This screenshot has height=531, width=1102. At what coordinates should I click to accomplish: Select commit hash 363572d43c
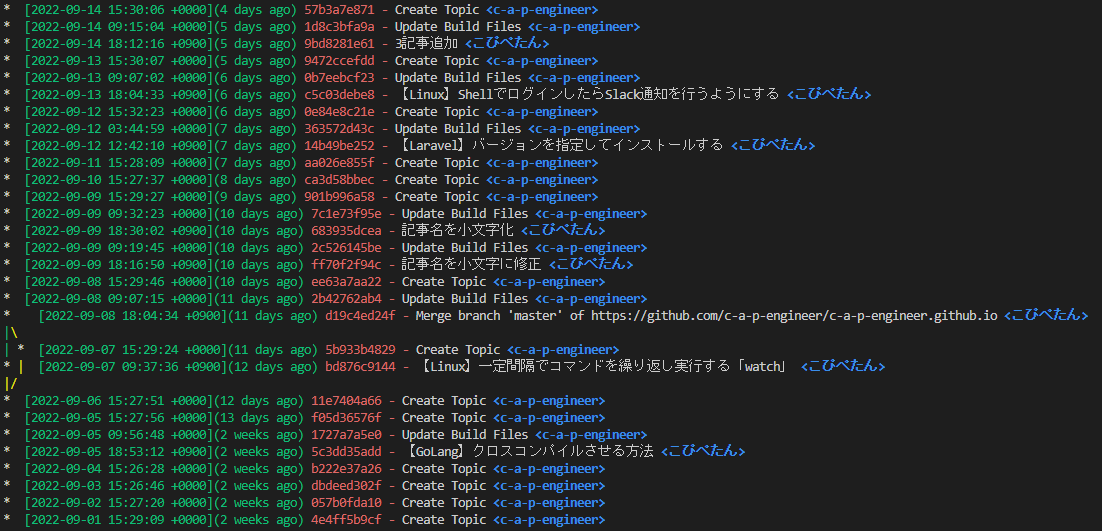(x=339, y=129)
